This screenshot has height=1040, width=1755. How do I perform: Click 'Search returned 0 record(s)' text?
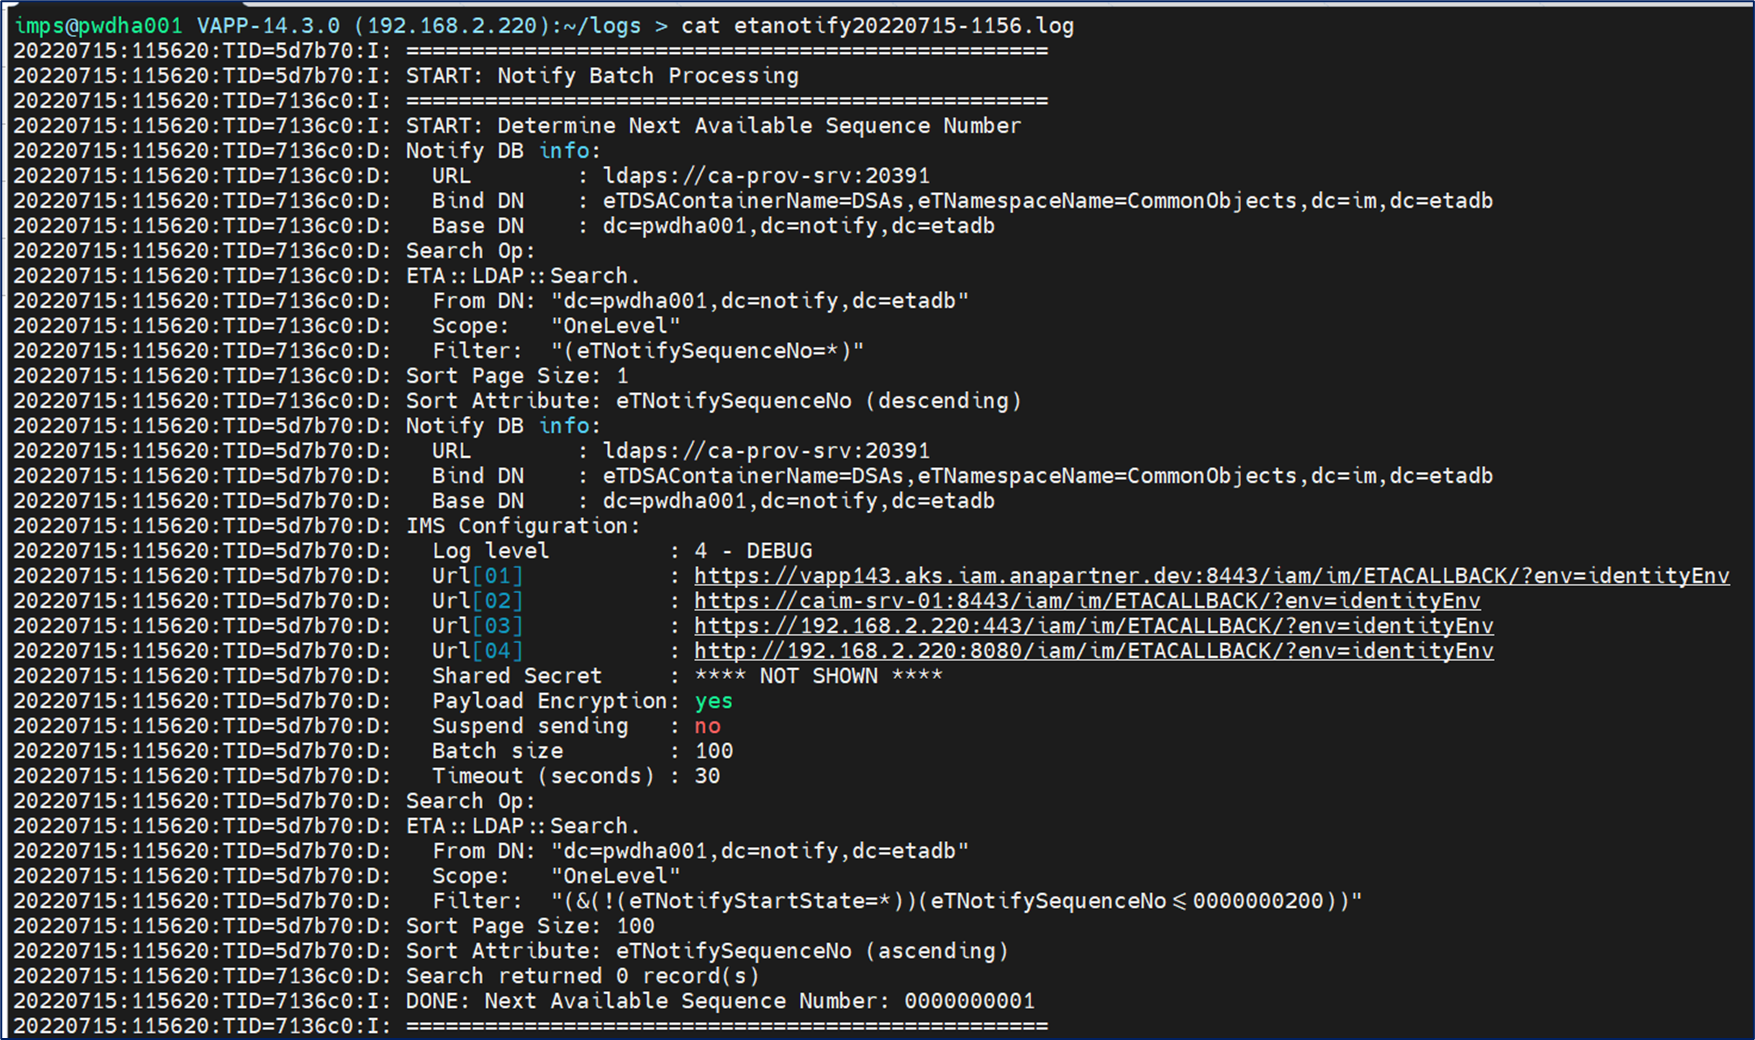tap(582, 976)
